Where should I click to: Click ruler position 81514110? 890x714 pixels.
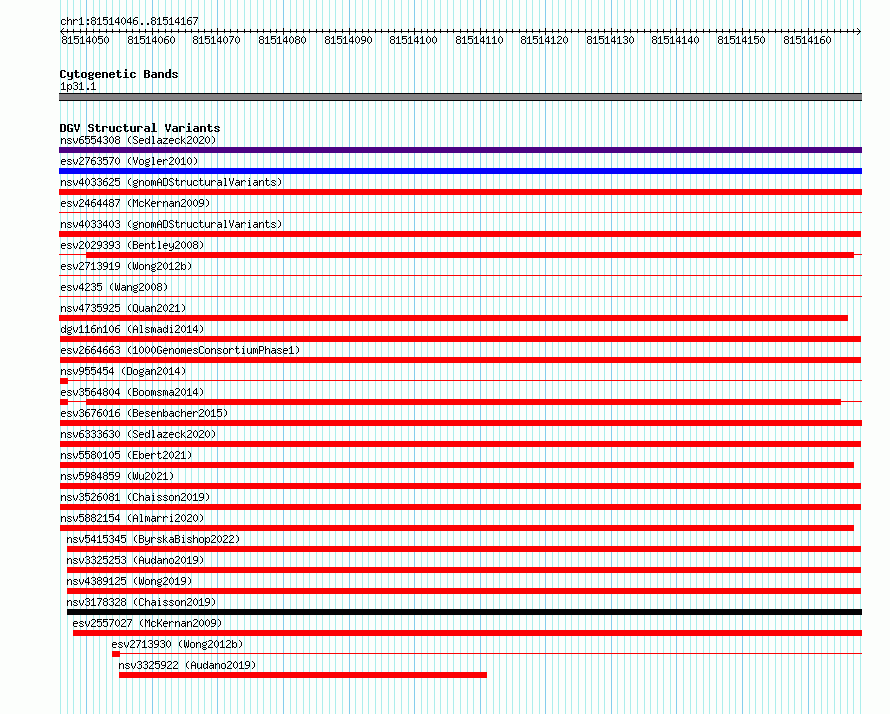[x=479, y=40]
